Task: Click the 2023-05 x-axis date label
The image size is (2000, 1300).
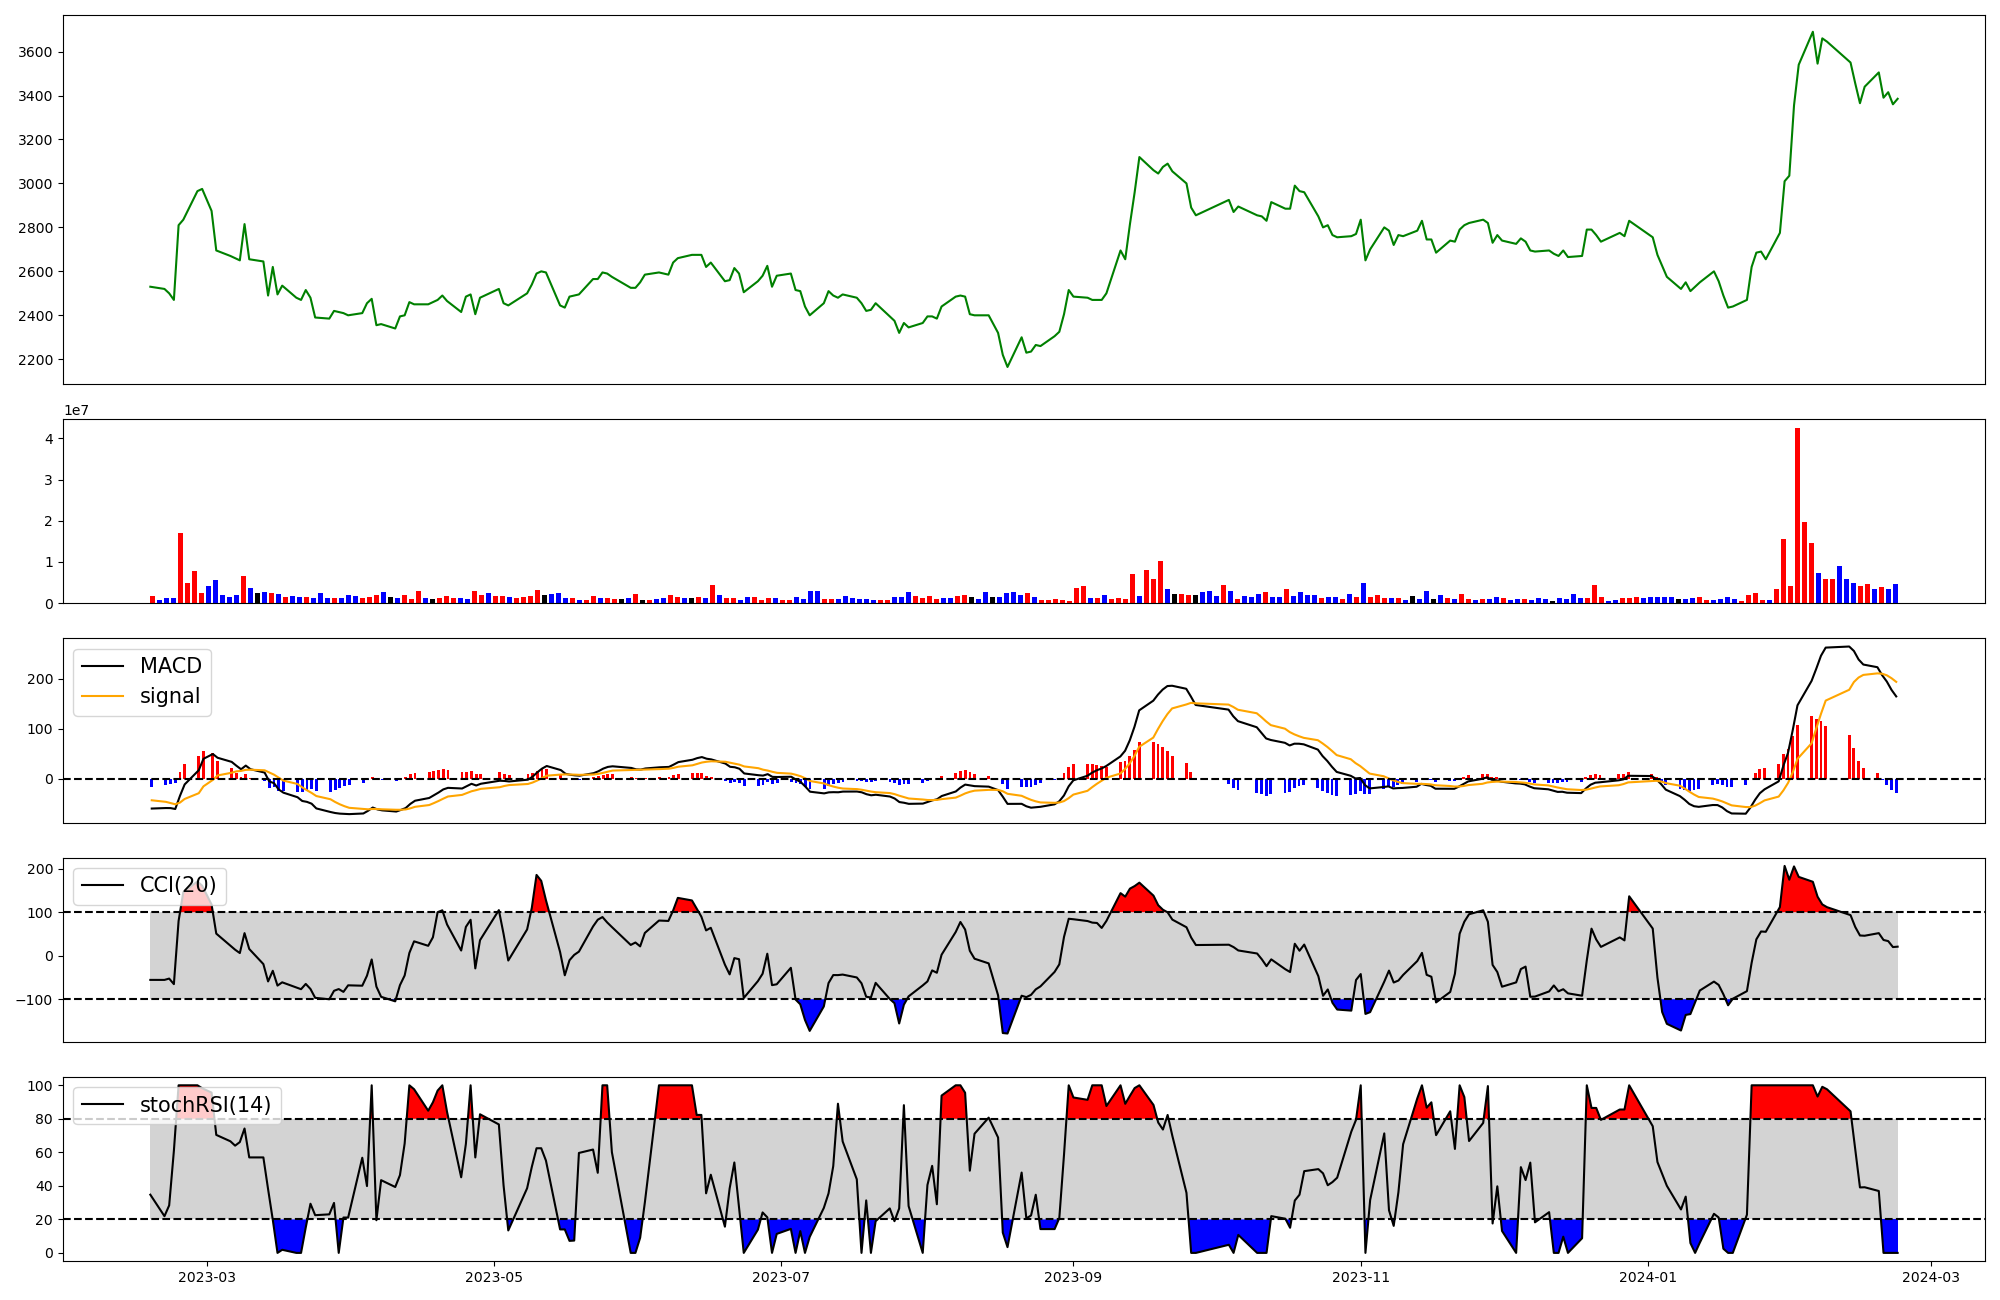Action: coord(494,1277)
